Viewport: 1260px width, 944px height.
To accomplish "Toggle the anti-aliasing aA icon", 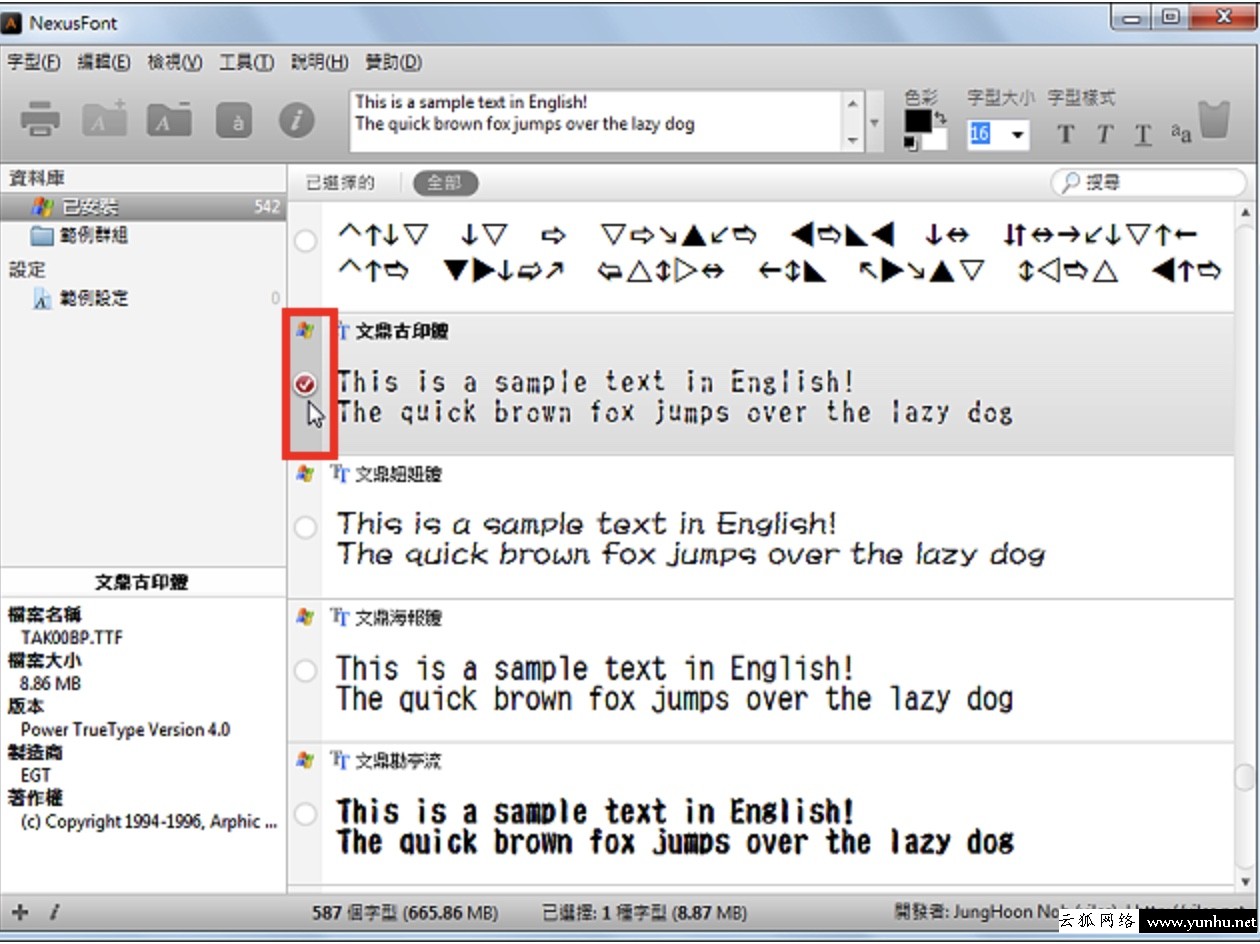I will [1181, 134].
